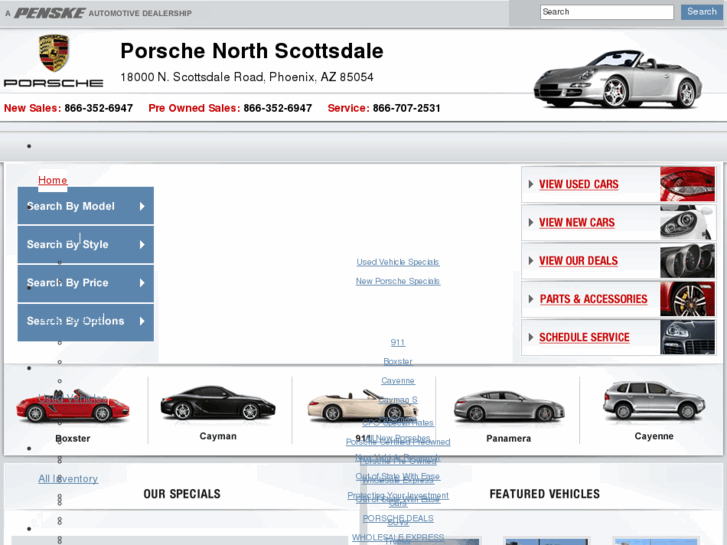Click the Boxster model label
Image resolution: width=727 pixels, height=545 pixels.
coord(73,438)
